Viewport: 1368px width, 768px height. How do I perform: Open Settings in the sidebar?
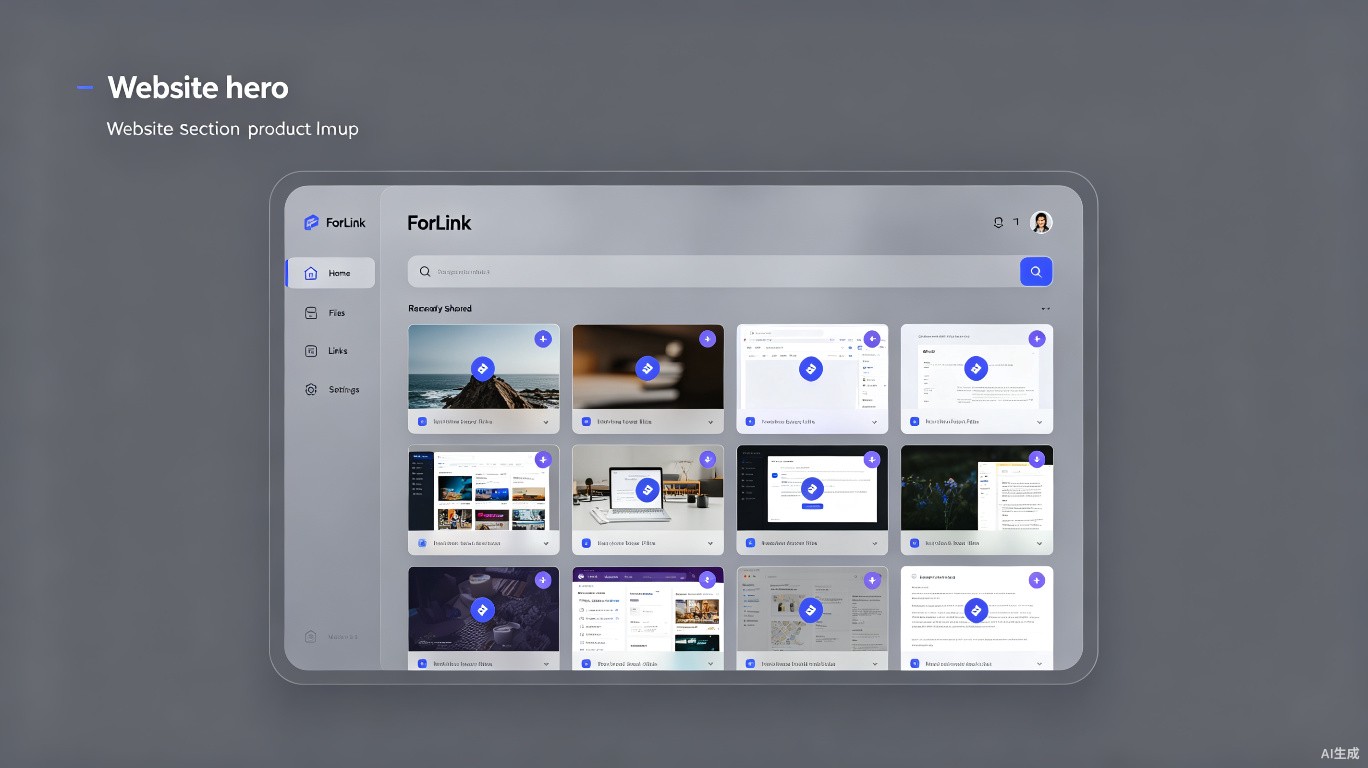click(x=330, y=390)
